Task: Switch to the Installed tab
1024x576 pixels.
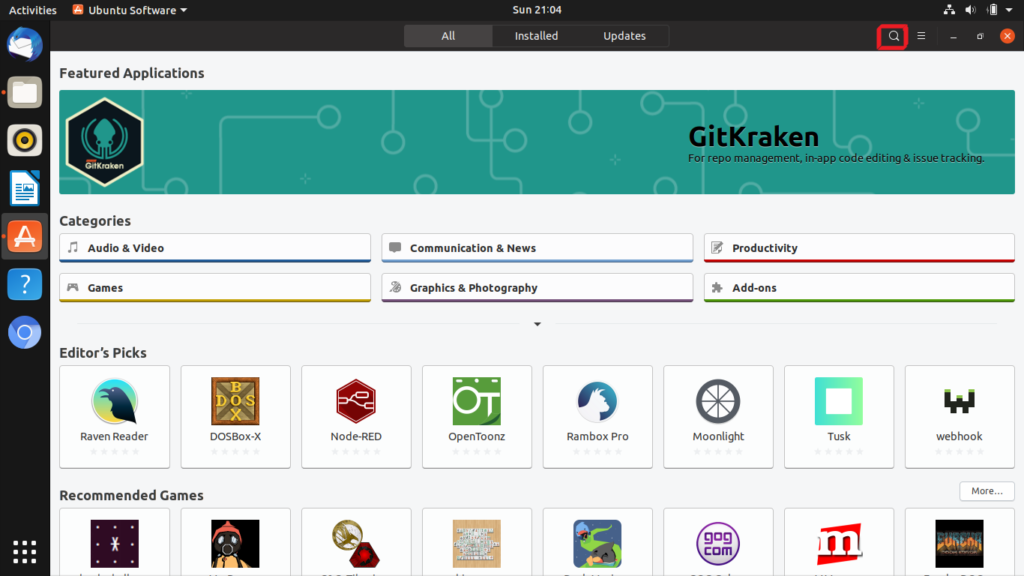Action: [x=536, y=36]
